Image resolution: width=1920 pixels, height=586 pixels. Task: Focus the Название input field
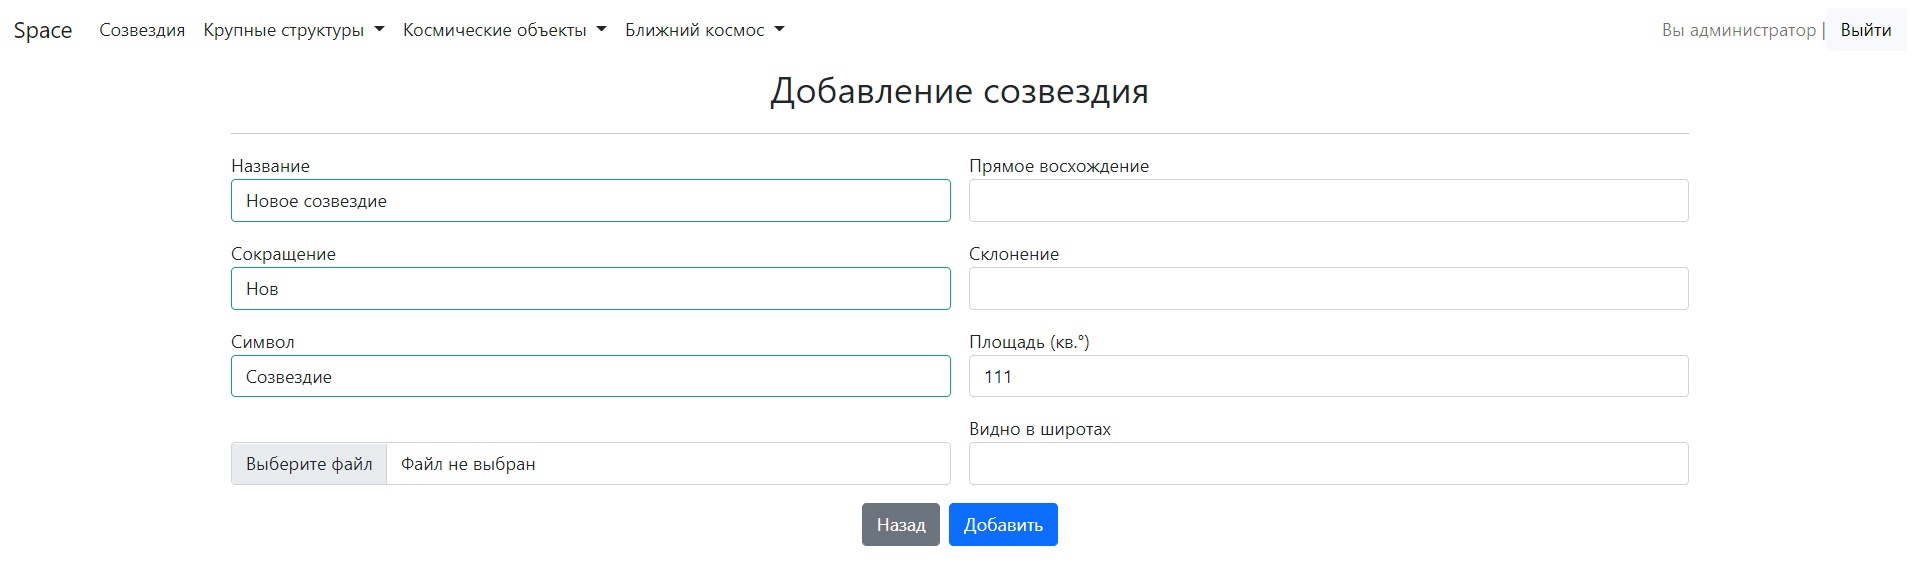591,201
